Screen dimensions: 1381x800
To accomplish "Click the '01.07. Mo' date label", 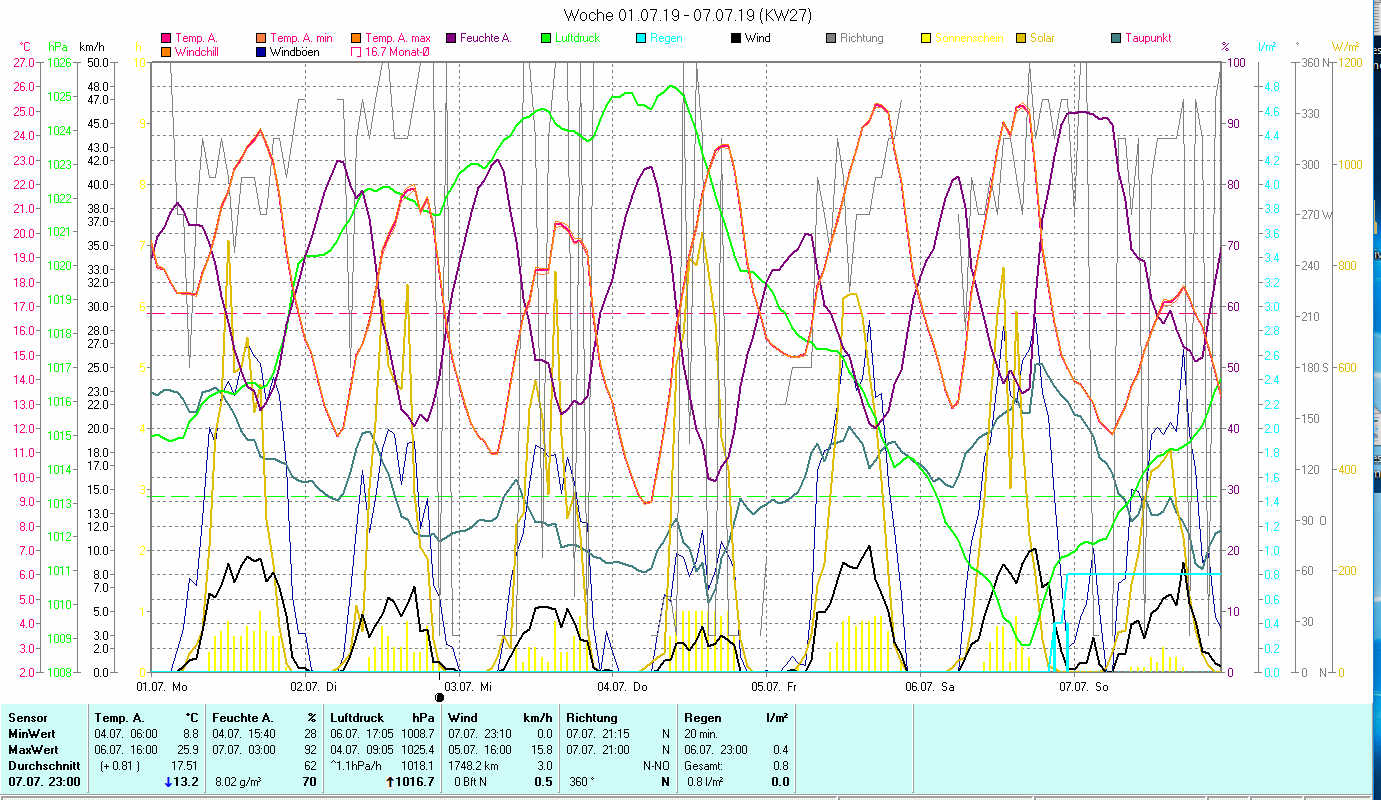I will tap(162, 687).
